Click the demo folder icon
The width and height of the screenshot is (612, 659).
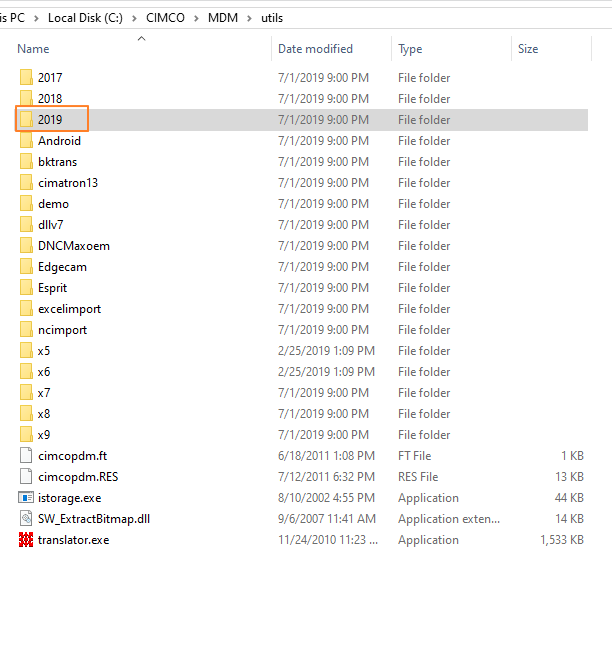tap(26, 203)
